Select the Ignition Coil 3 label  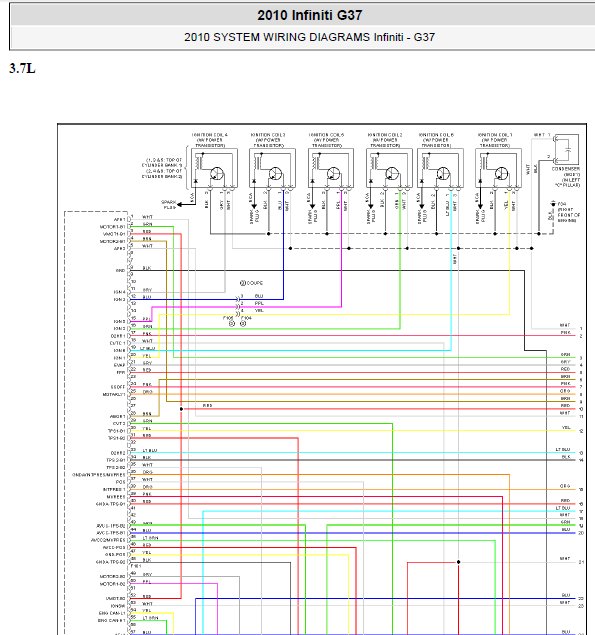pos(268,140)
